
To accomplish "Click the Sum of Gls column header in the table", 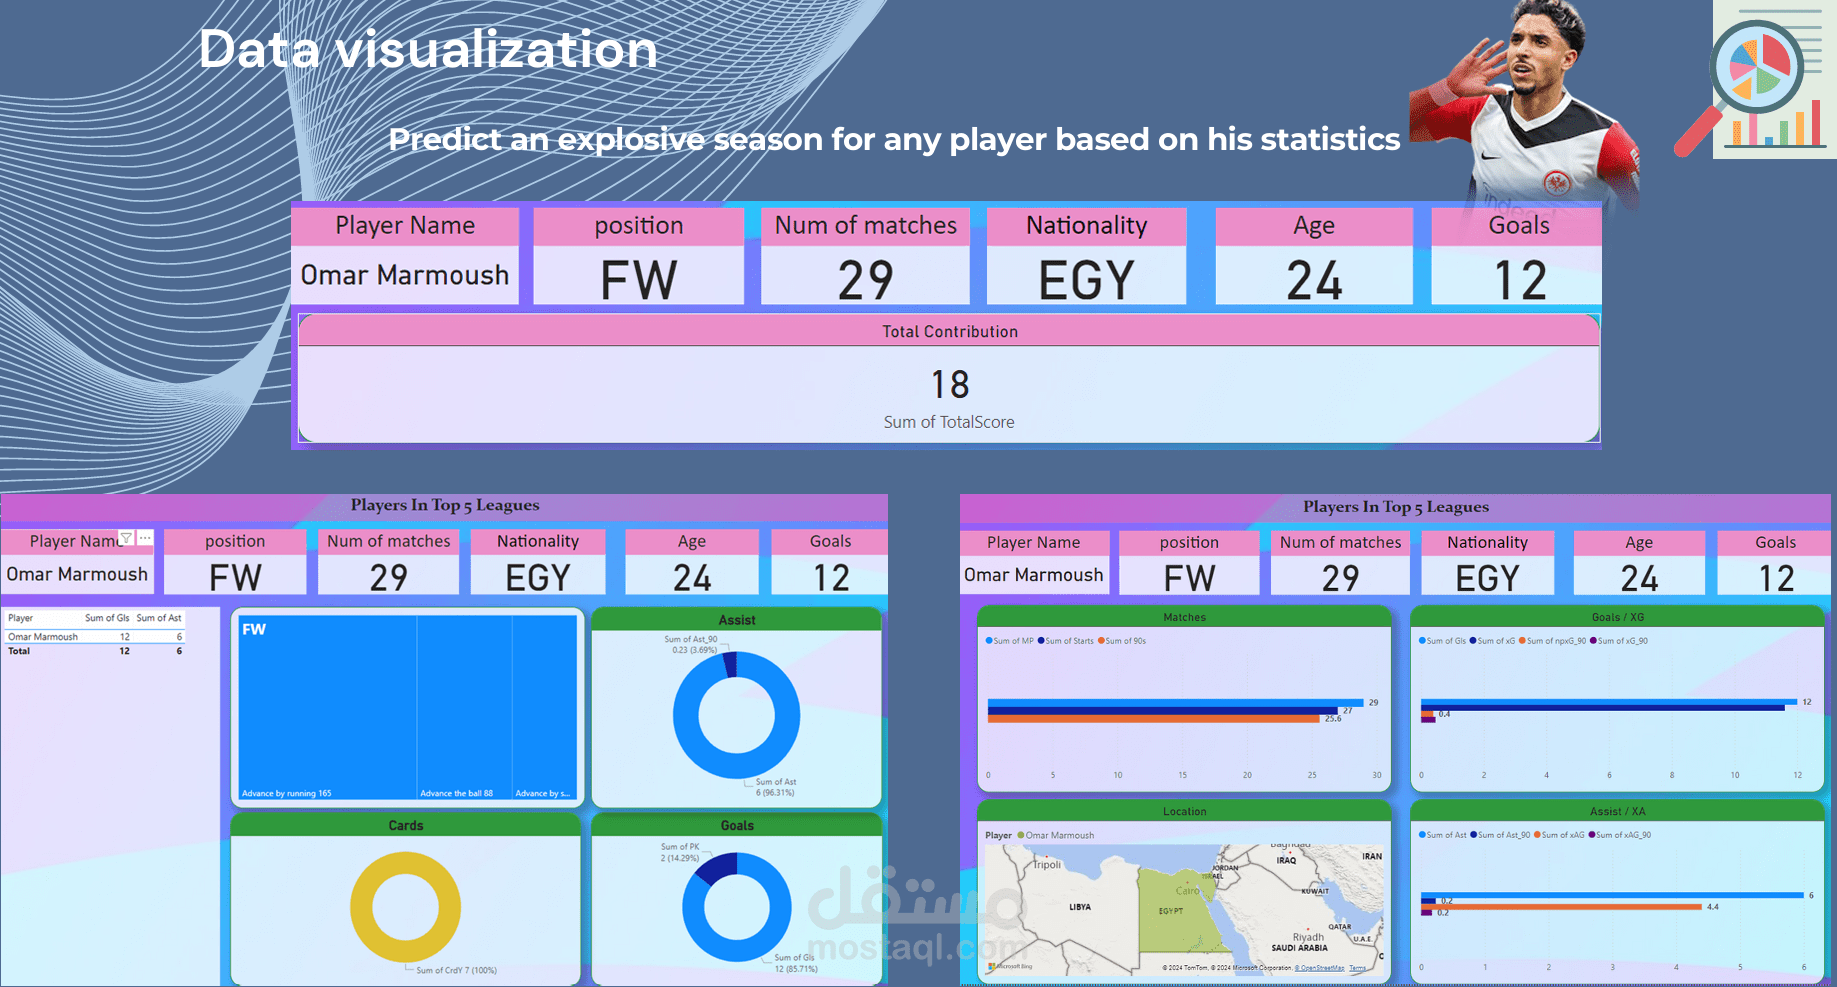I will [107, 618].
